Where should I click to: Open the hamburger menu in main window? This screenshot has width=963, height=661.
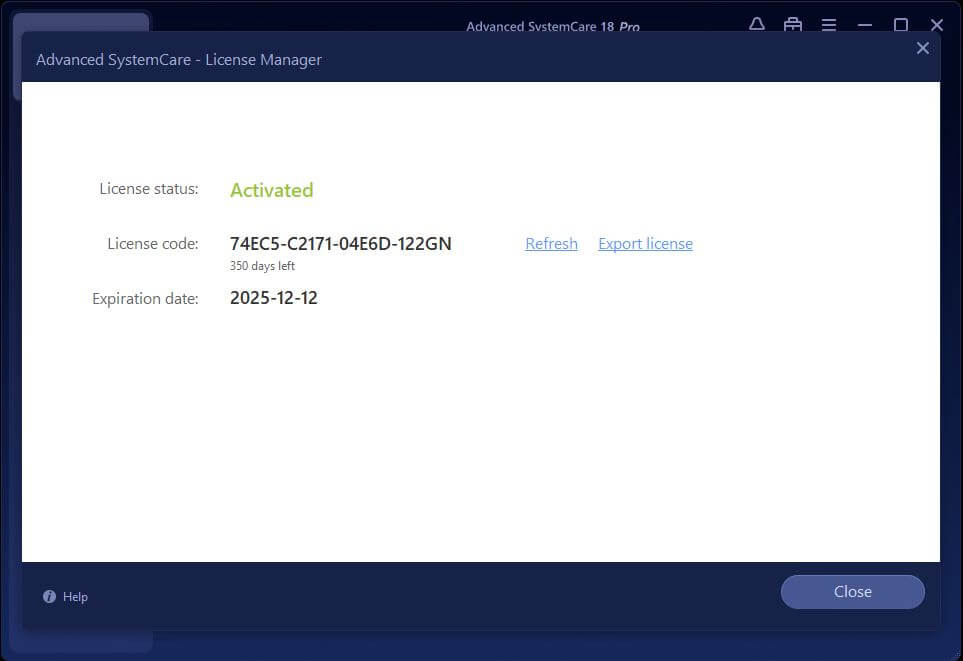point(829,25)
